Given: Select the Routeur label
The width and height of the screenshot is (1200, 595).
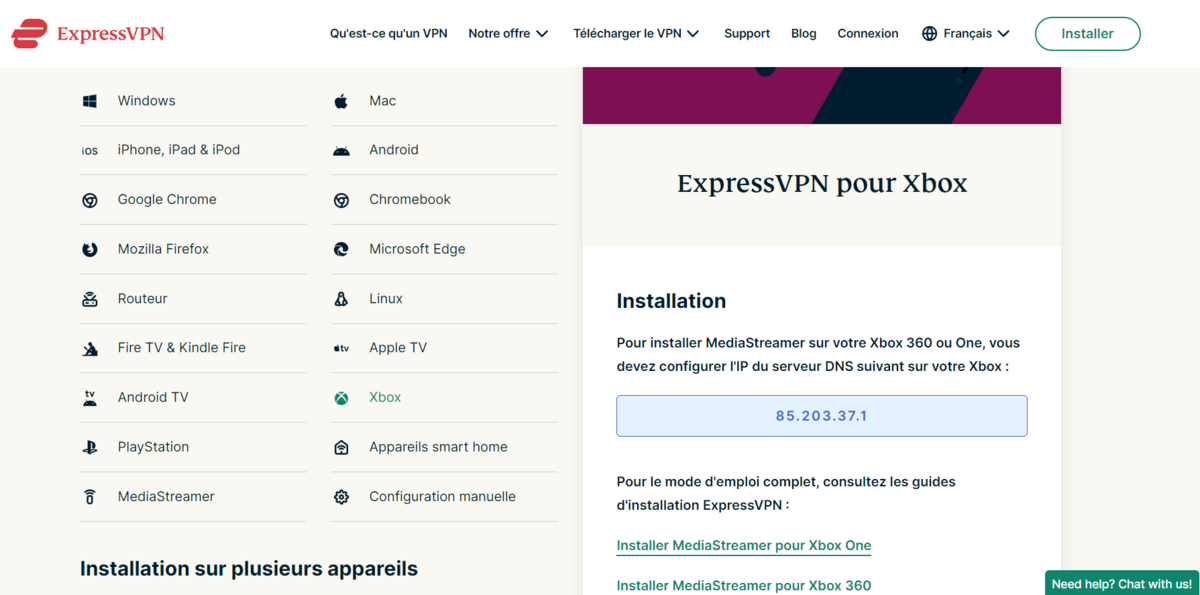Looking at the screenshot, I should coord(142,299).
